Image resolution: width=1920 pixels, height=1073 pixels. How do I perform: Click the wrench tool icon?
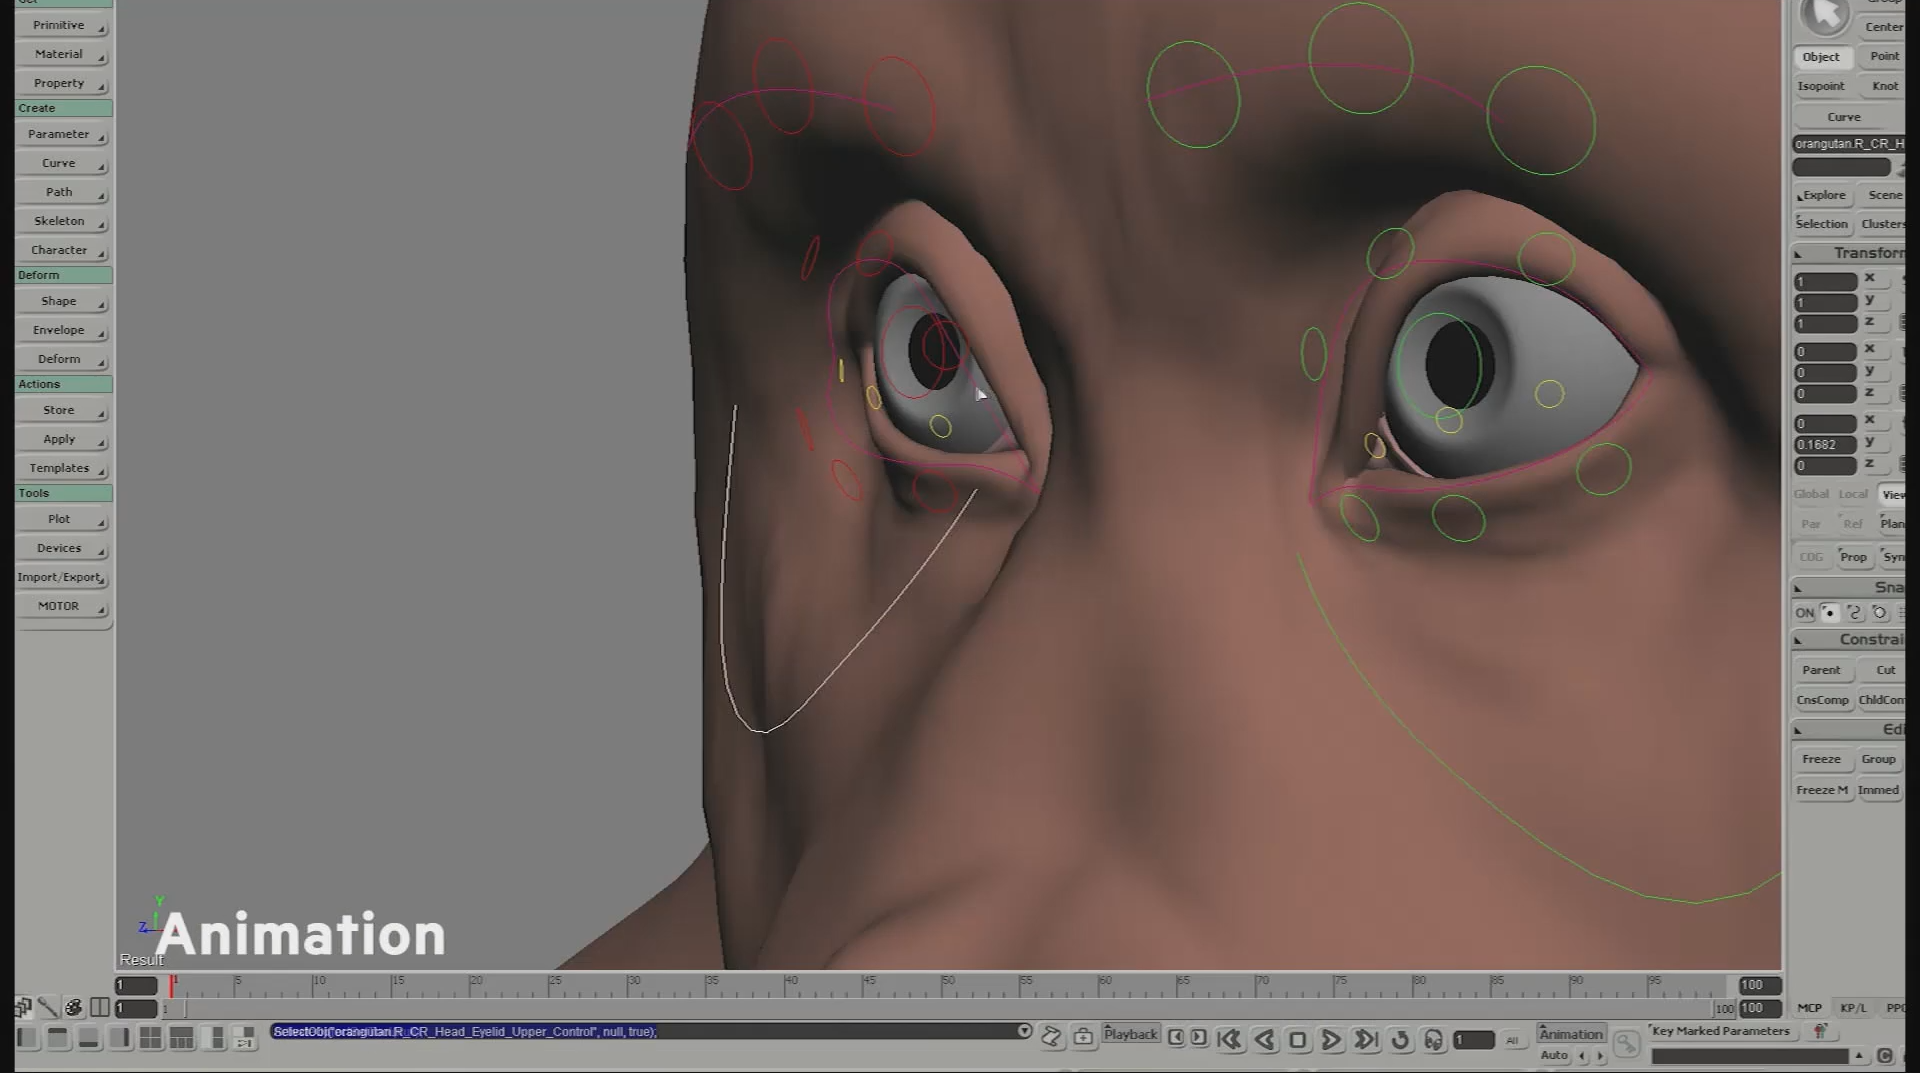click(47, 1007)
